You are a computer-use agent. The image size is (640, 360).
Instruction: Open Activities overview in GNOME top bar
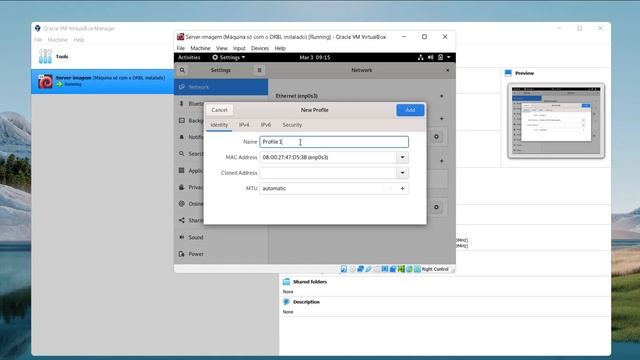coord(189,58)
